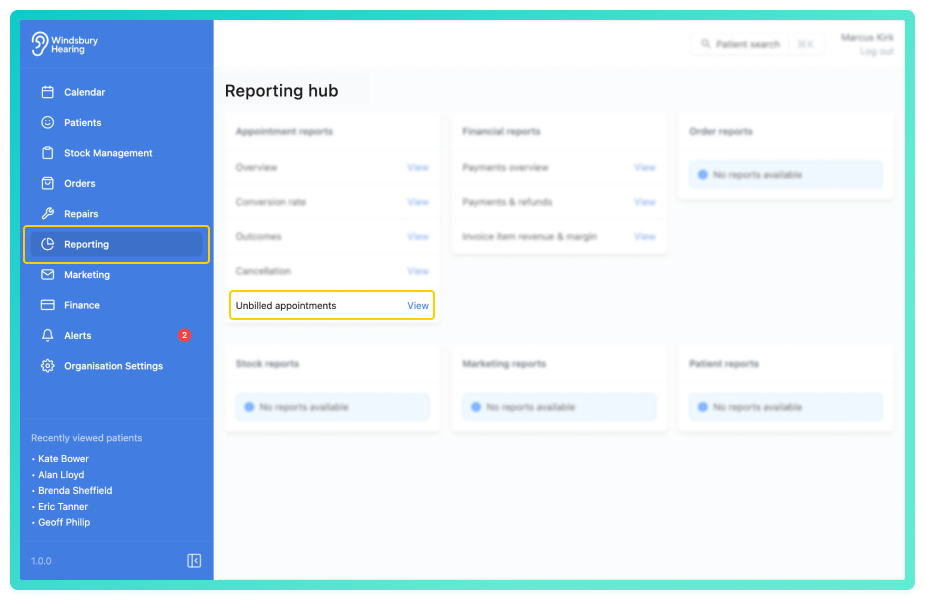Click the magnifier icon in Patient search
Screen dimensions: 925x600
click(705, 44)
